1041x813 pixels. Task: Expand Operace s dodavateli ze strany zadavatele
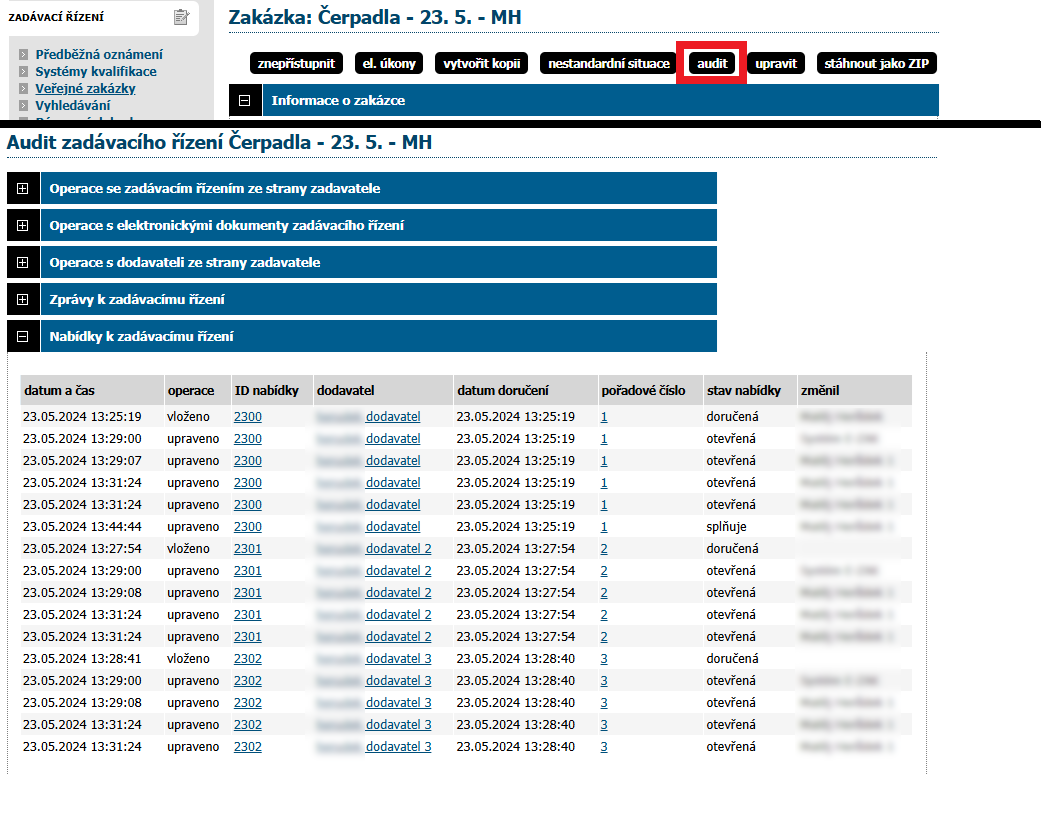22,263
